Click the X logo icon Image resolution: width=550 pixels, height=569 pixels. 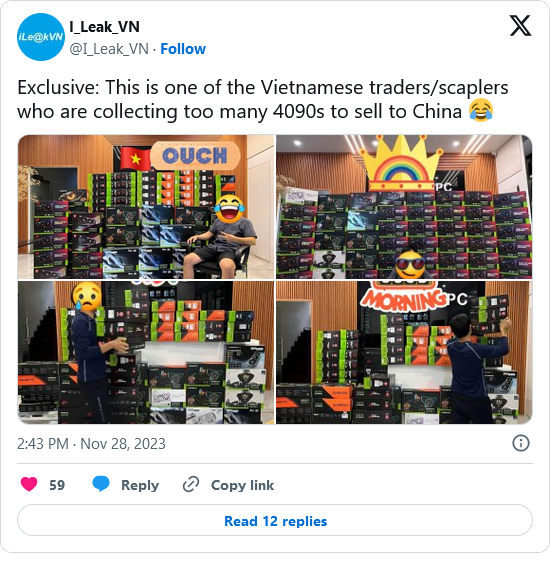point(520,25)
